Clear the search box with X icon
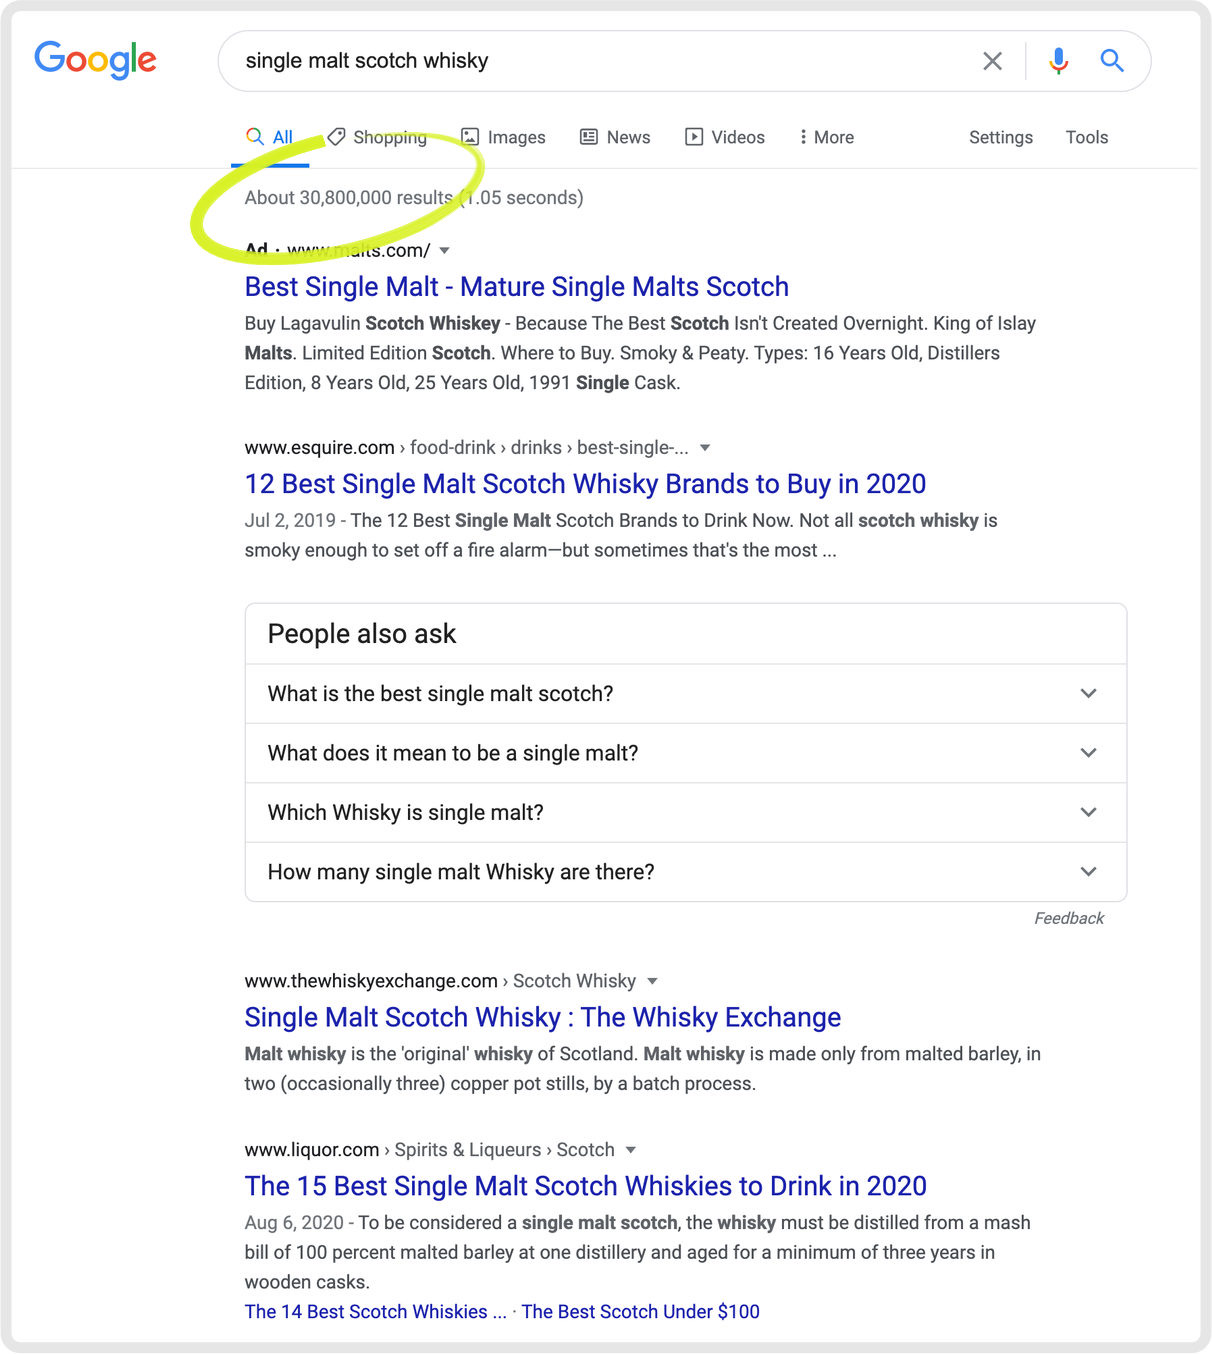The width and height of the screenshot is (1212, 1354). 992,61
